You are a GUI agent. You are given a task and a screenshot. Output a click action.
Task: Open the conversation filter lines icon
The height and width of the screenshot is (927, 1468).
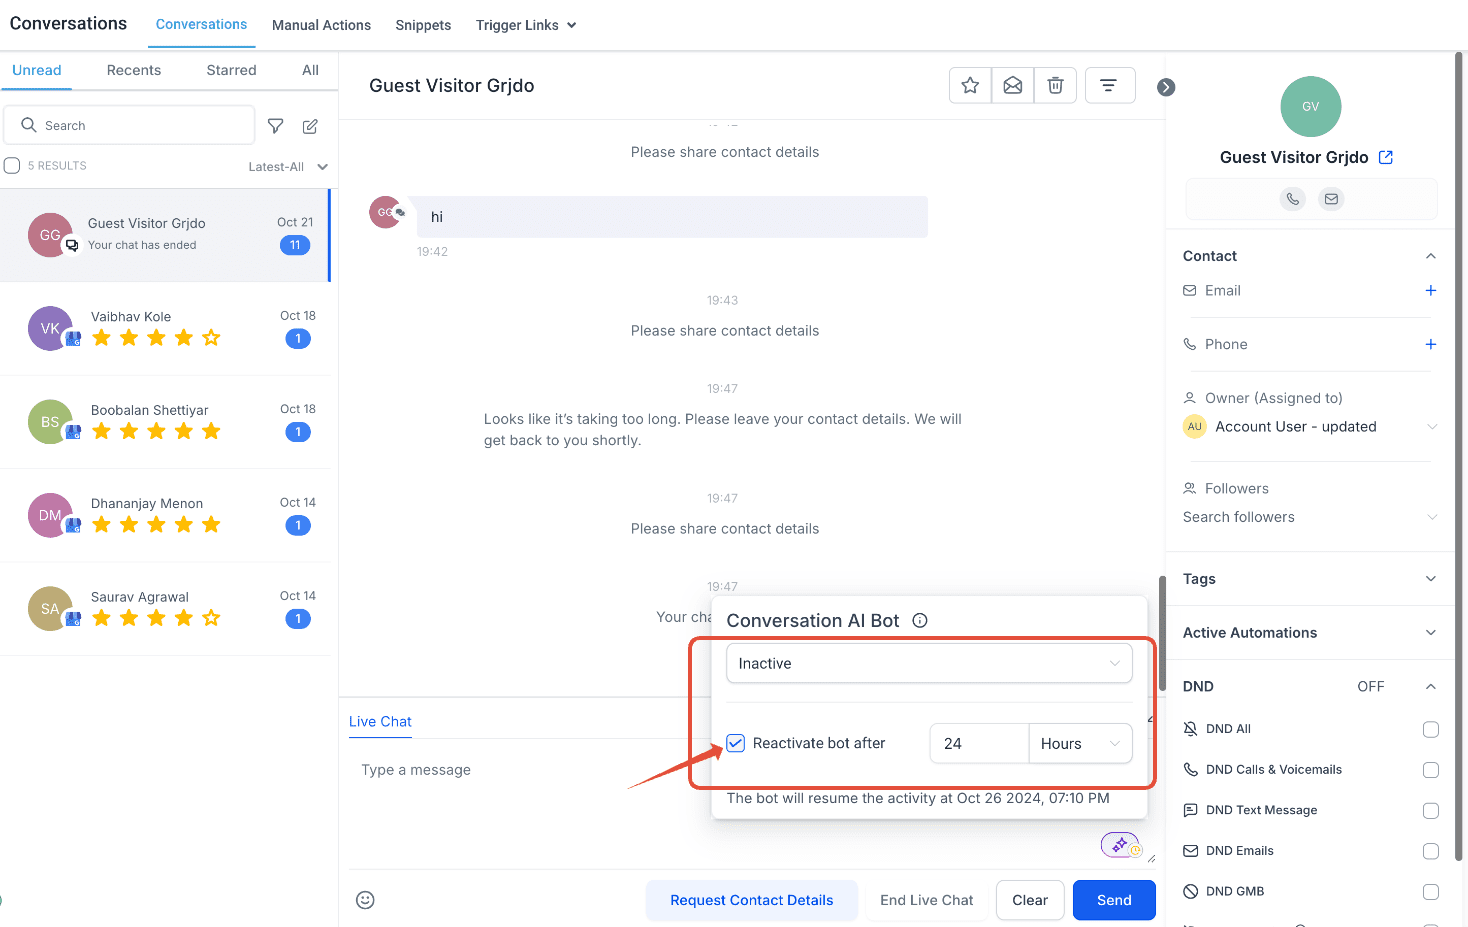point(1108,86)
